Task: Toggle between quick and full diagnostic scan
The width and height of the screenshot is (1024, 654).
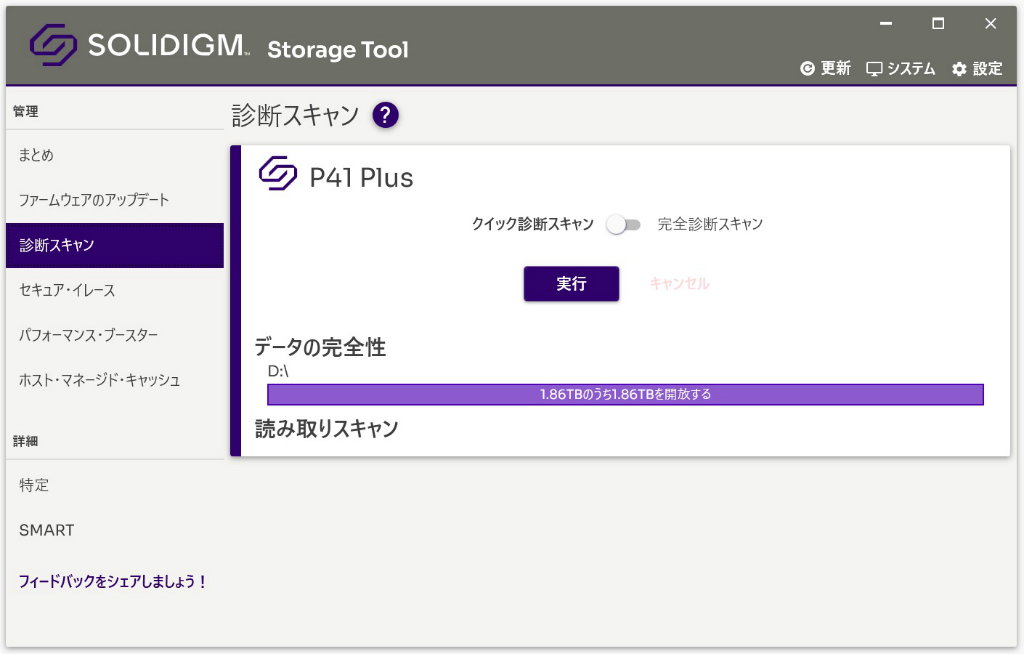Action: pyautogui.click(x=623, y=225)
